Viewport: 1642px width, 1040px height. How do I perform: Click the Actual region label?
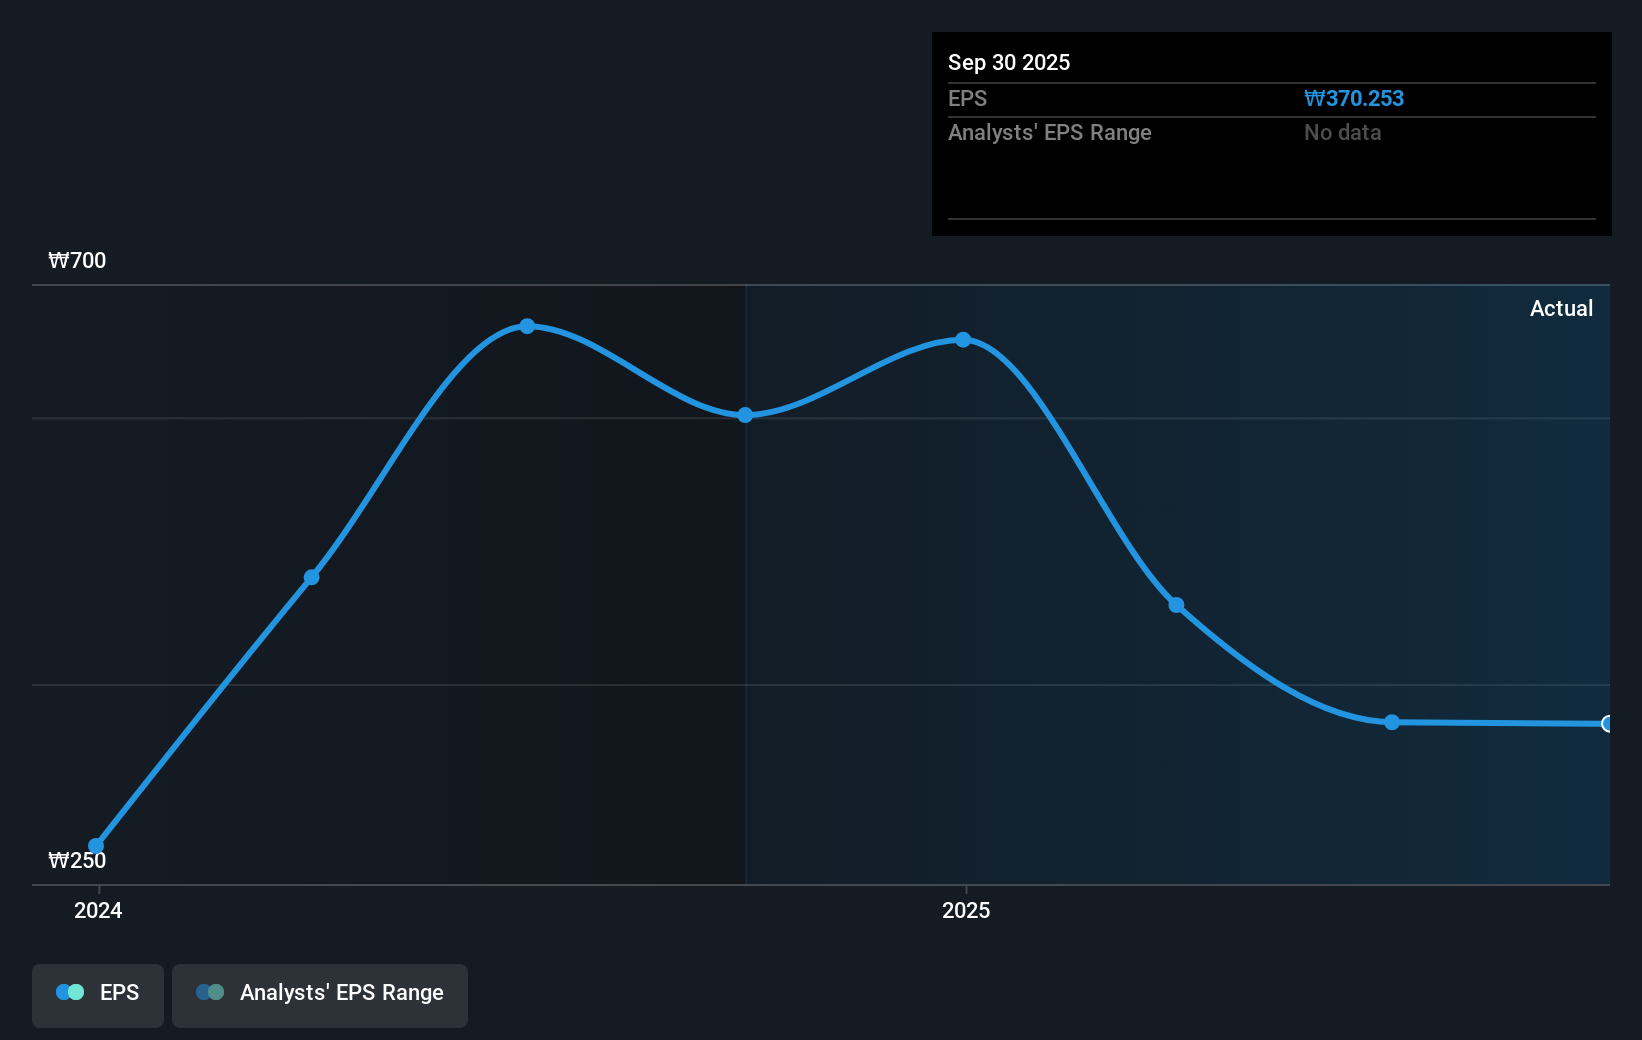coord(1561,309)
